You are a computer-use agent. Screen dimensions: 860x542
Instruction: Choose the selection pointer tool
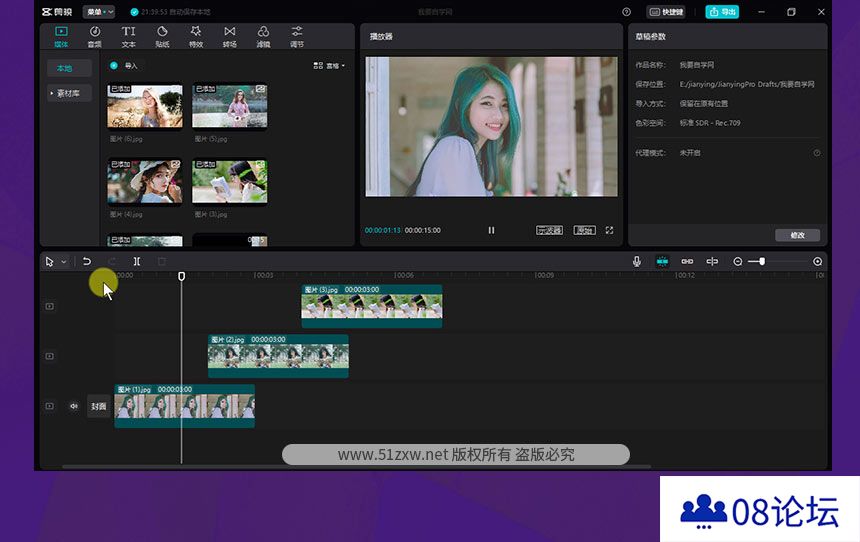[x=49, y=262]
